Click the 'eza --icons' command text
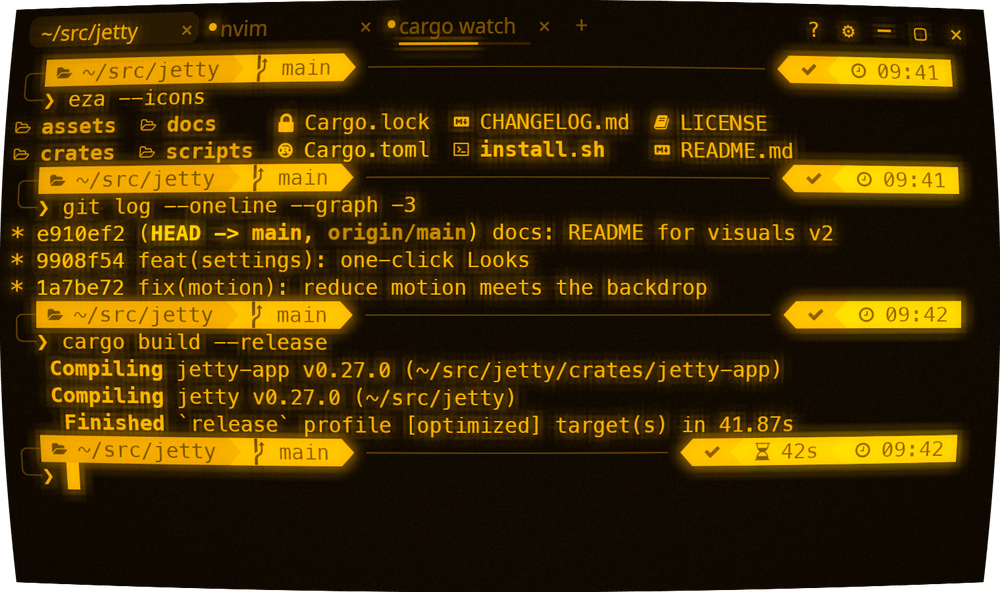Image resolution: width=1000 pixels, height=592 pixels. click(x=136, y=98)
